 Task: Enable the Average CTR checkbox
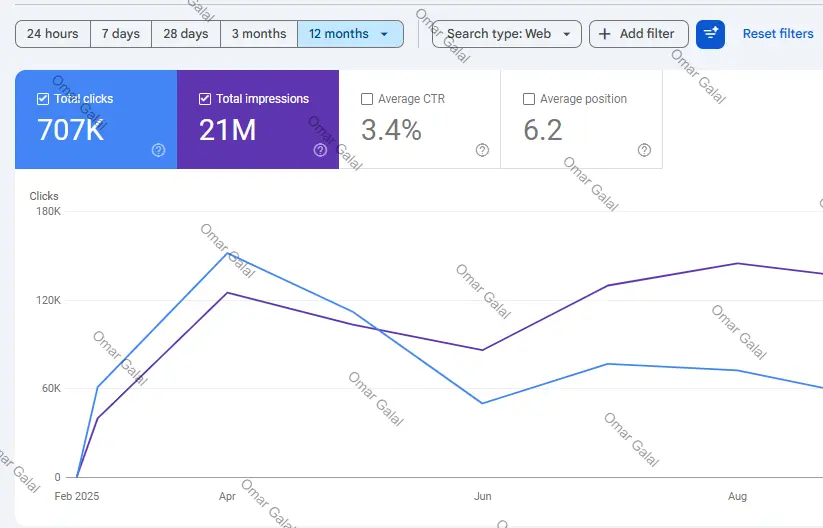[367, 99]
